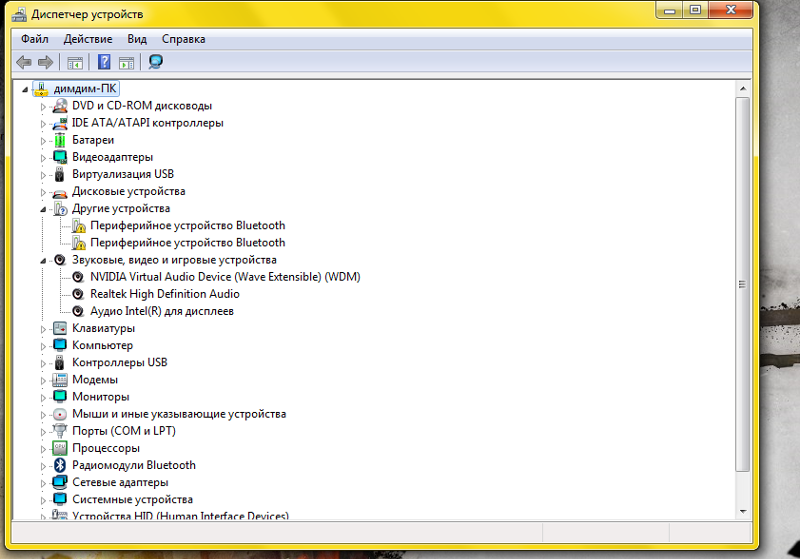
Task: Click the NVIDIA Virtual Audio Device icon
Action: click(x=78, y=277)
